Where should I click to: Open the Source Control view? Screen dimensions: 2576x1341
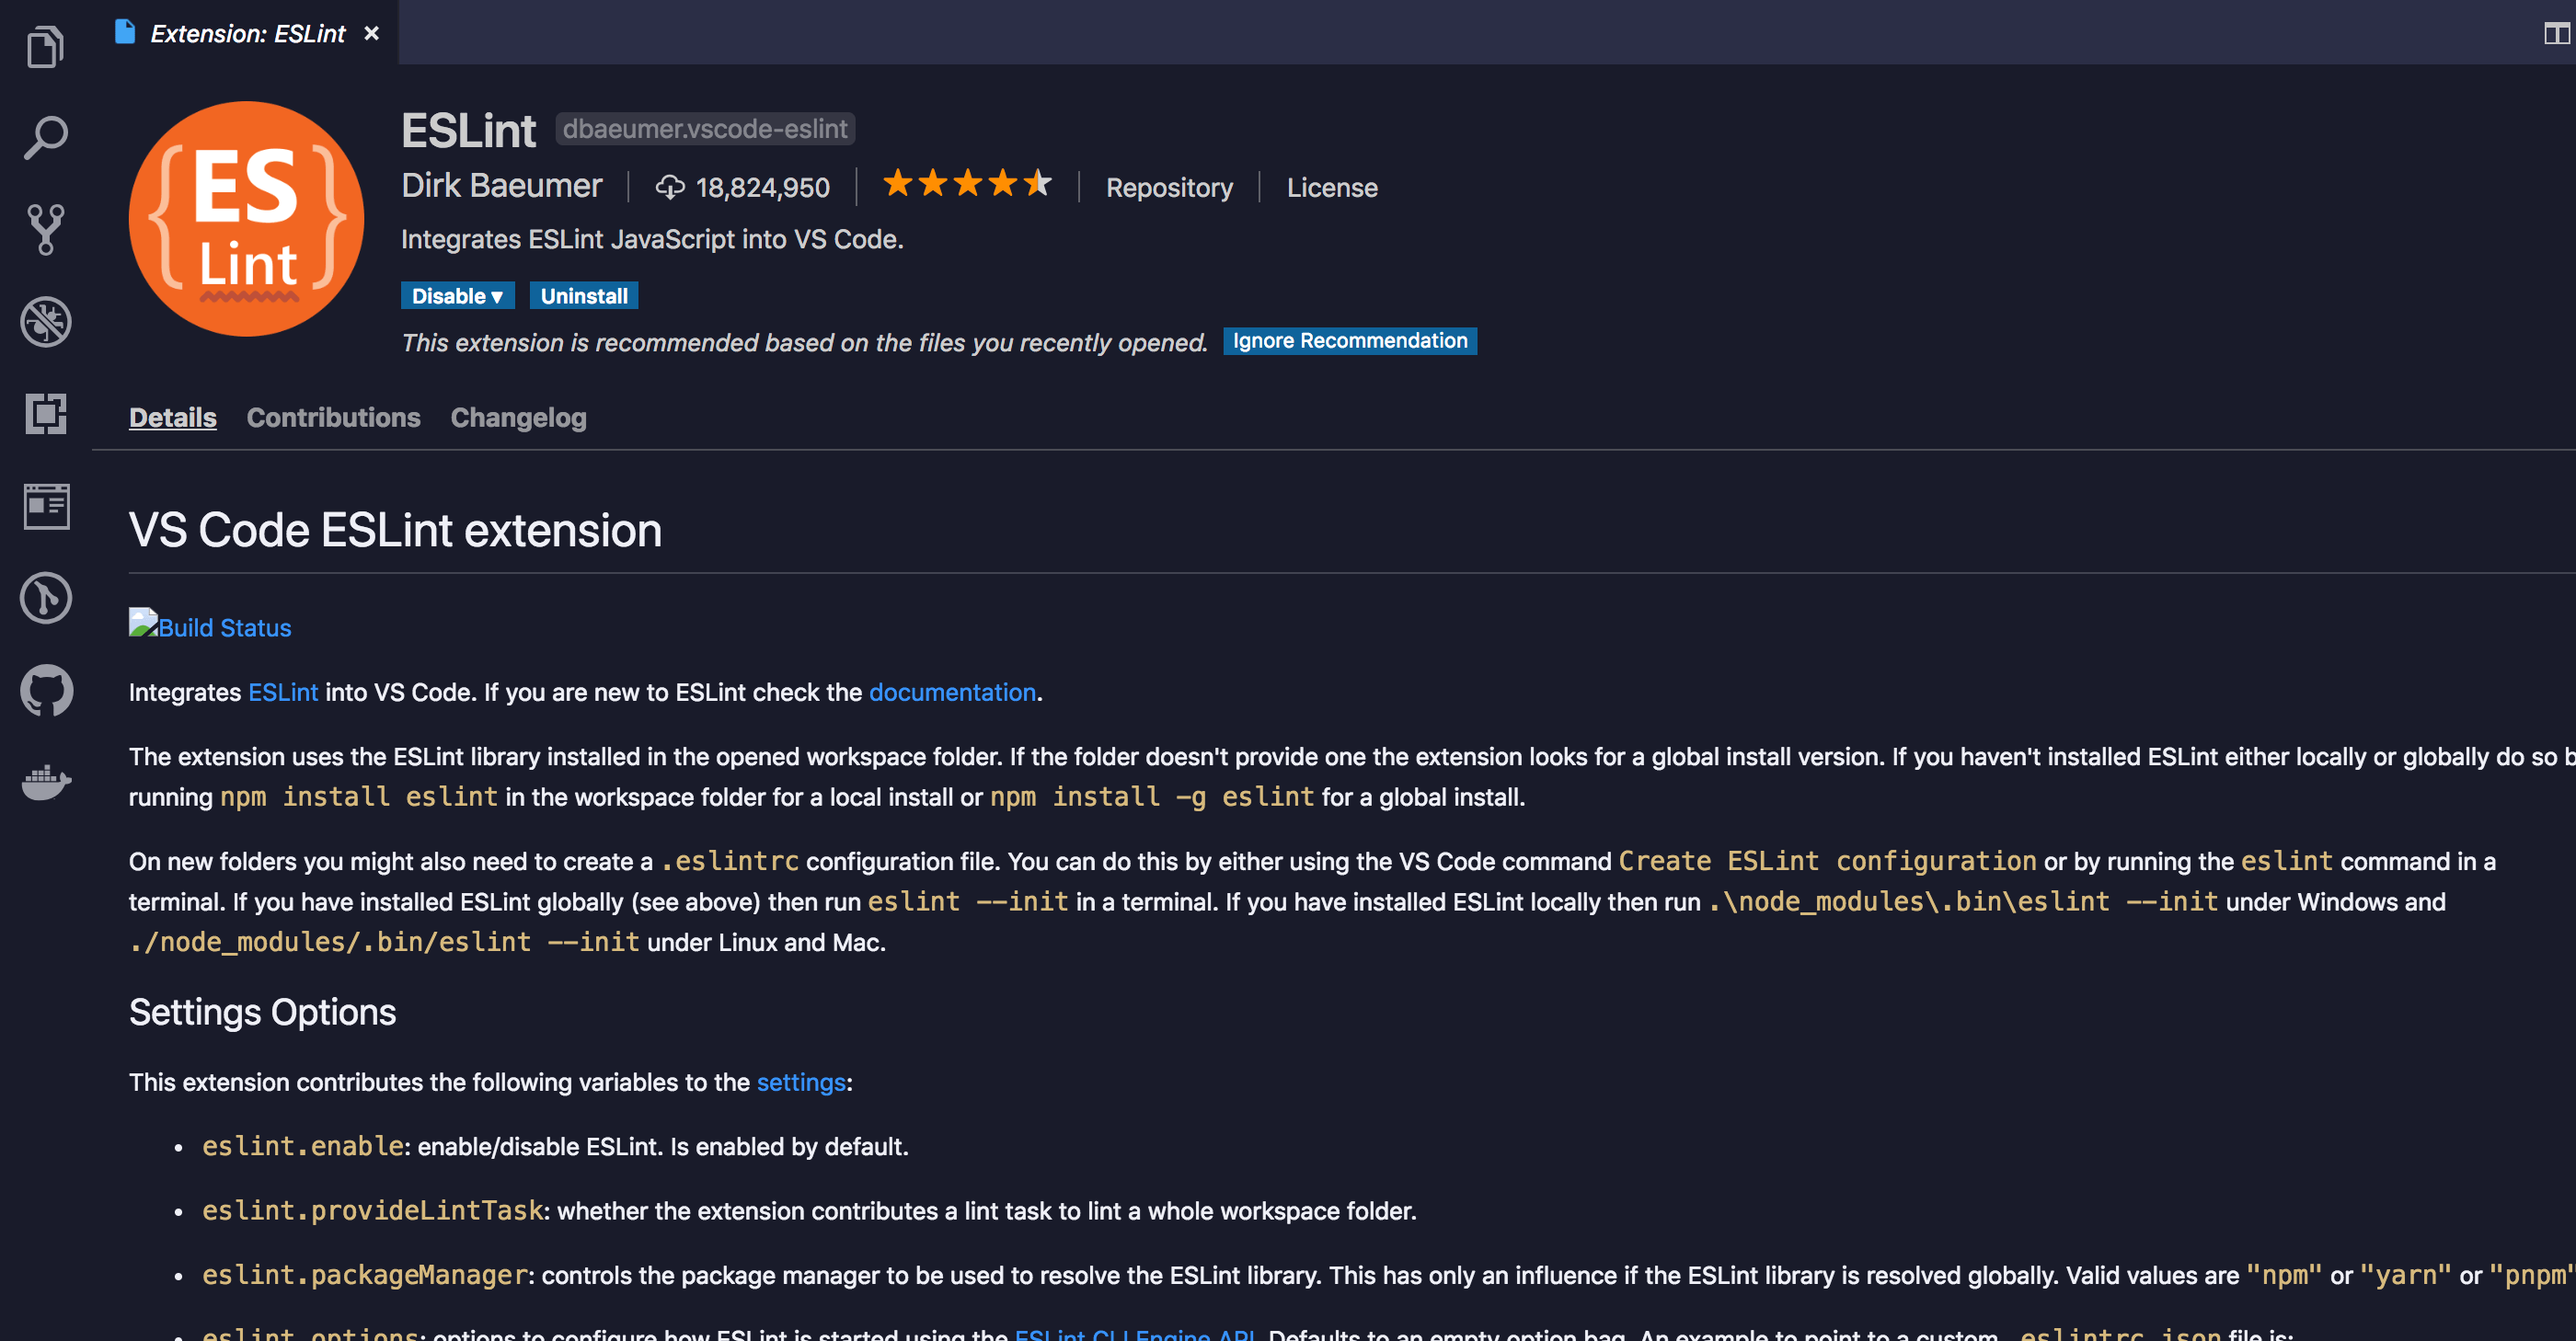pos(45,230)
